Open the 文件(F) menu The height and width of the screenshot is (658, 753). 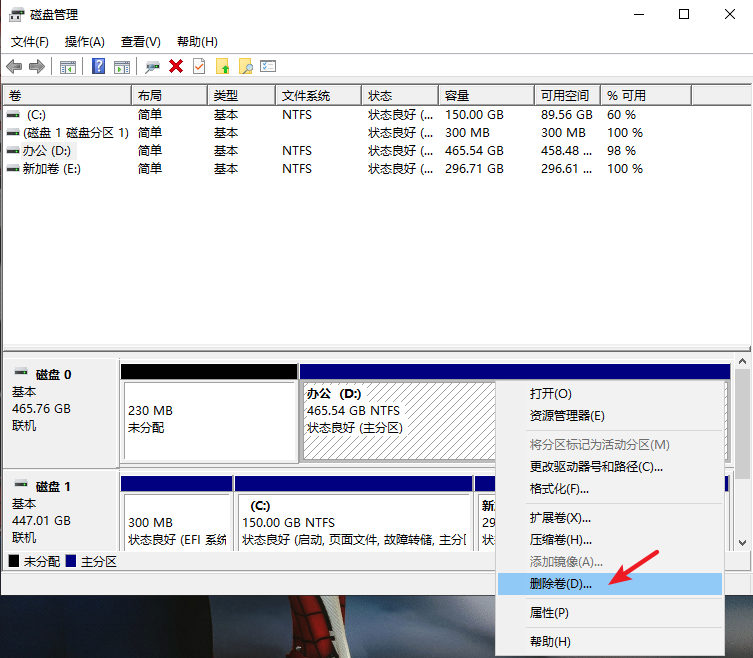(x=29, y=41)
